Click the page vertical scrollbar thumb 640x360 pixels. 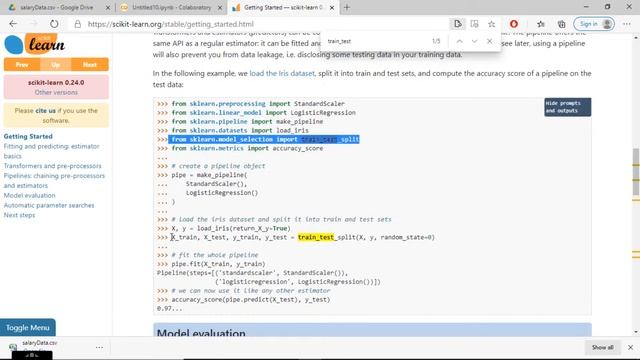click(x=636, y=171)
